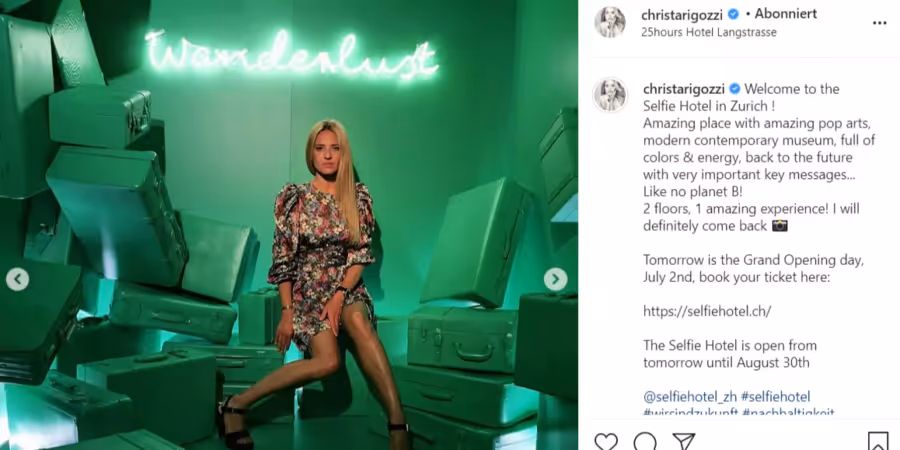This screenshot has height=450, width=900.
Task: Click the https://selfiehotel.ch/ URL text
Action: click(707, 311)
